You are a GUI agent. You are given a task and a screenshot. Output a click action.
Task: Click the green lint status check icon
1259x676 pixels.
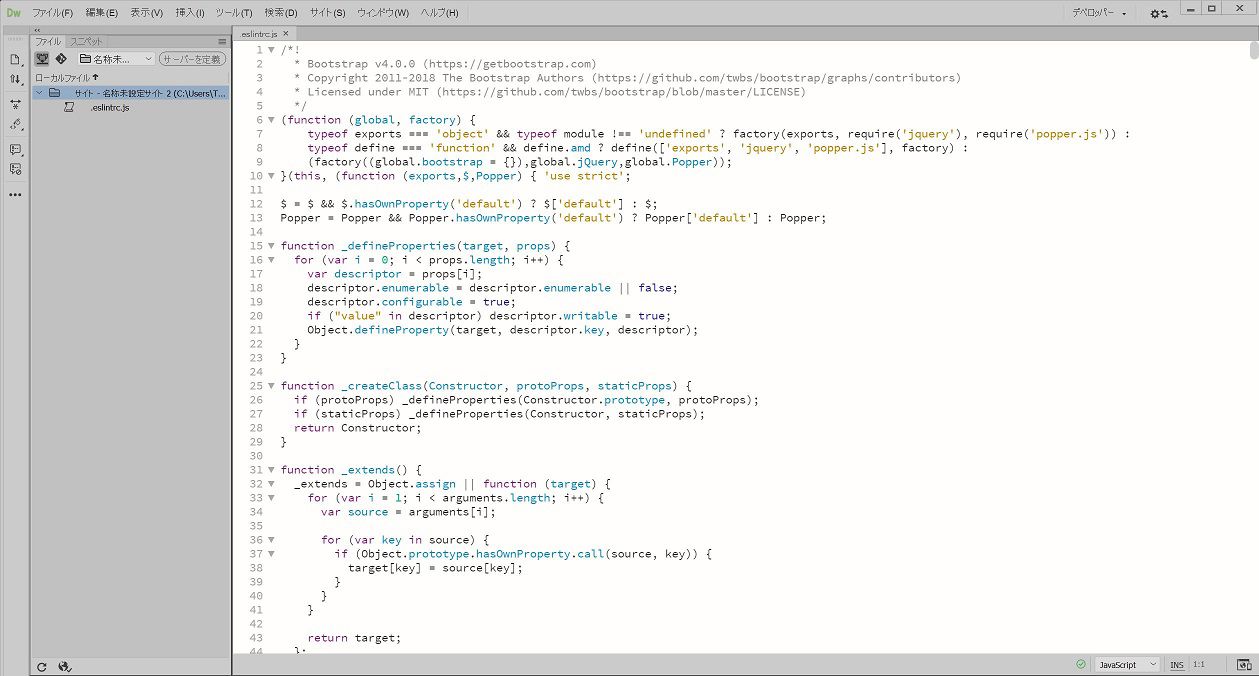click(1082, 664)
